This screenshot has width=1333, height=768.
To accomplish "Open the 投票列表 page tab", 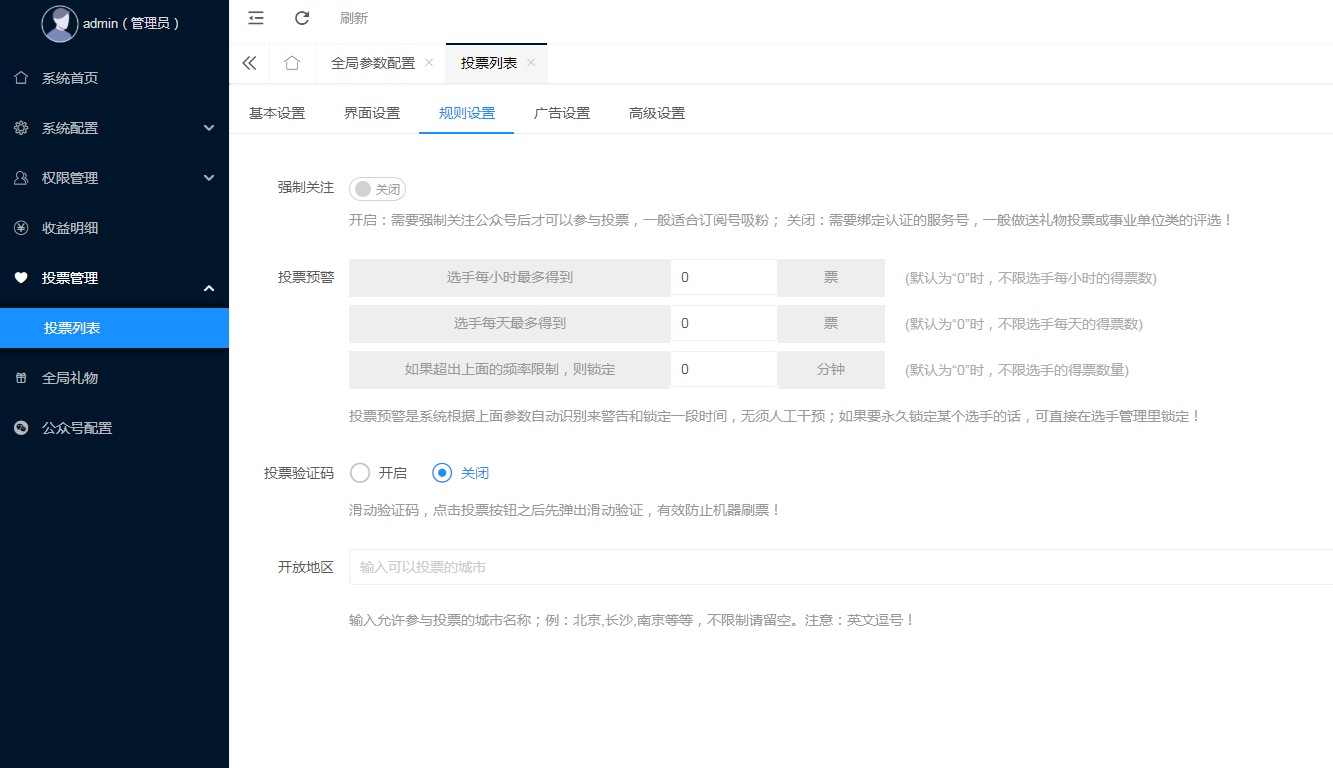I will 489,63.
